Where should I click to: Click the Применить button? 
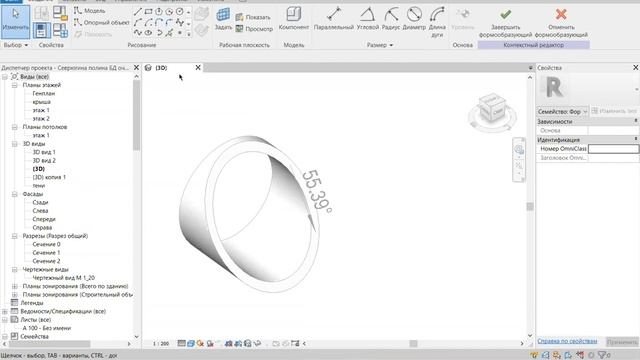622,342
